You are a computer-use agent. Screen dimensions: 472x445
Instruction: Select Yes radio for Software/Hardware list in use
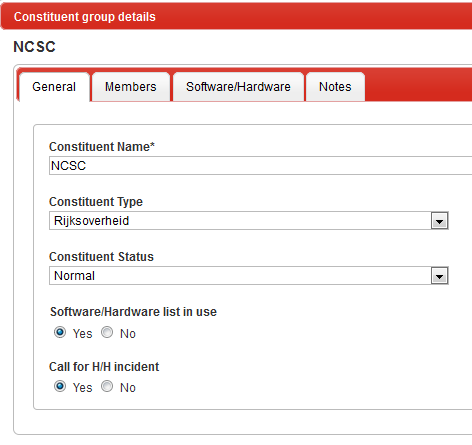pyautogui.click(x=60, y=332)
